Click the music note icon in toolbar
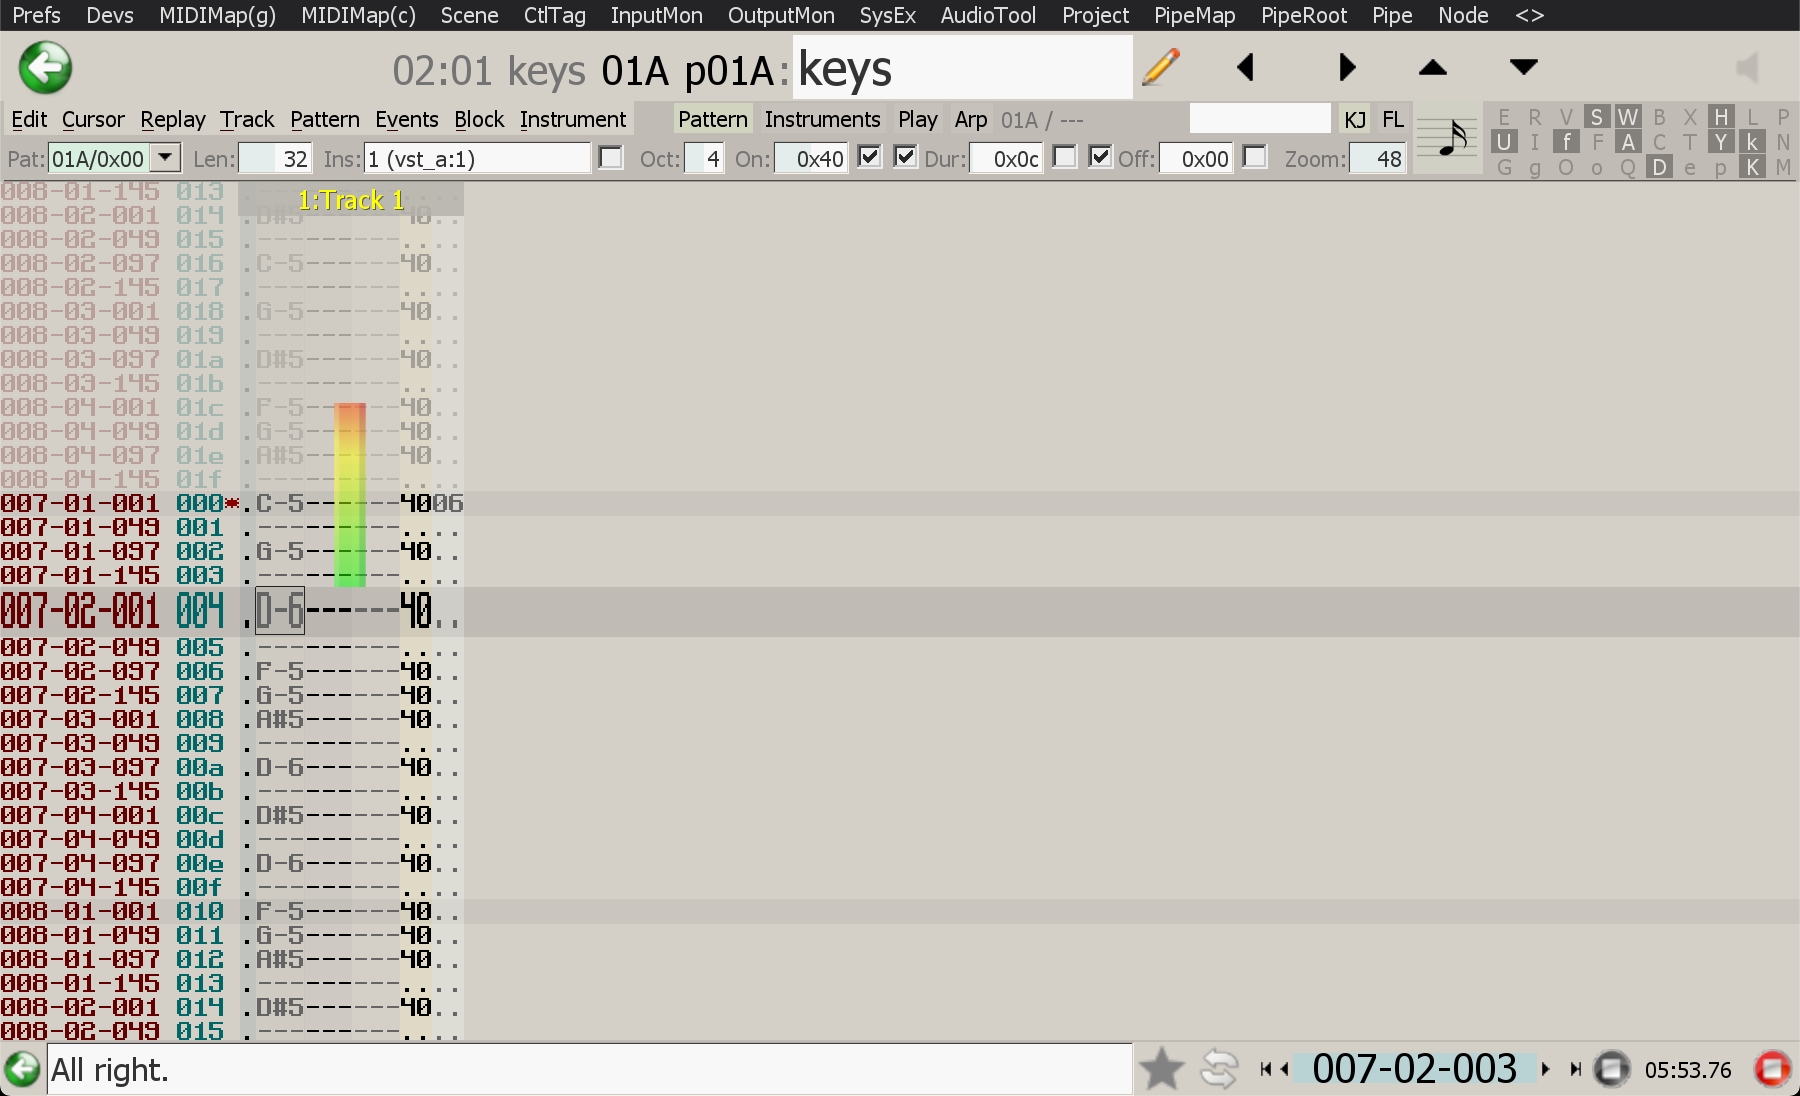The height and width of the screenshot is (1096, 1800). pyautogui.click(x=1449, y=140)
